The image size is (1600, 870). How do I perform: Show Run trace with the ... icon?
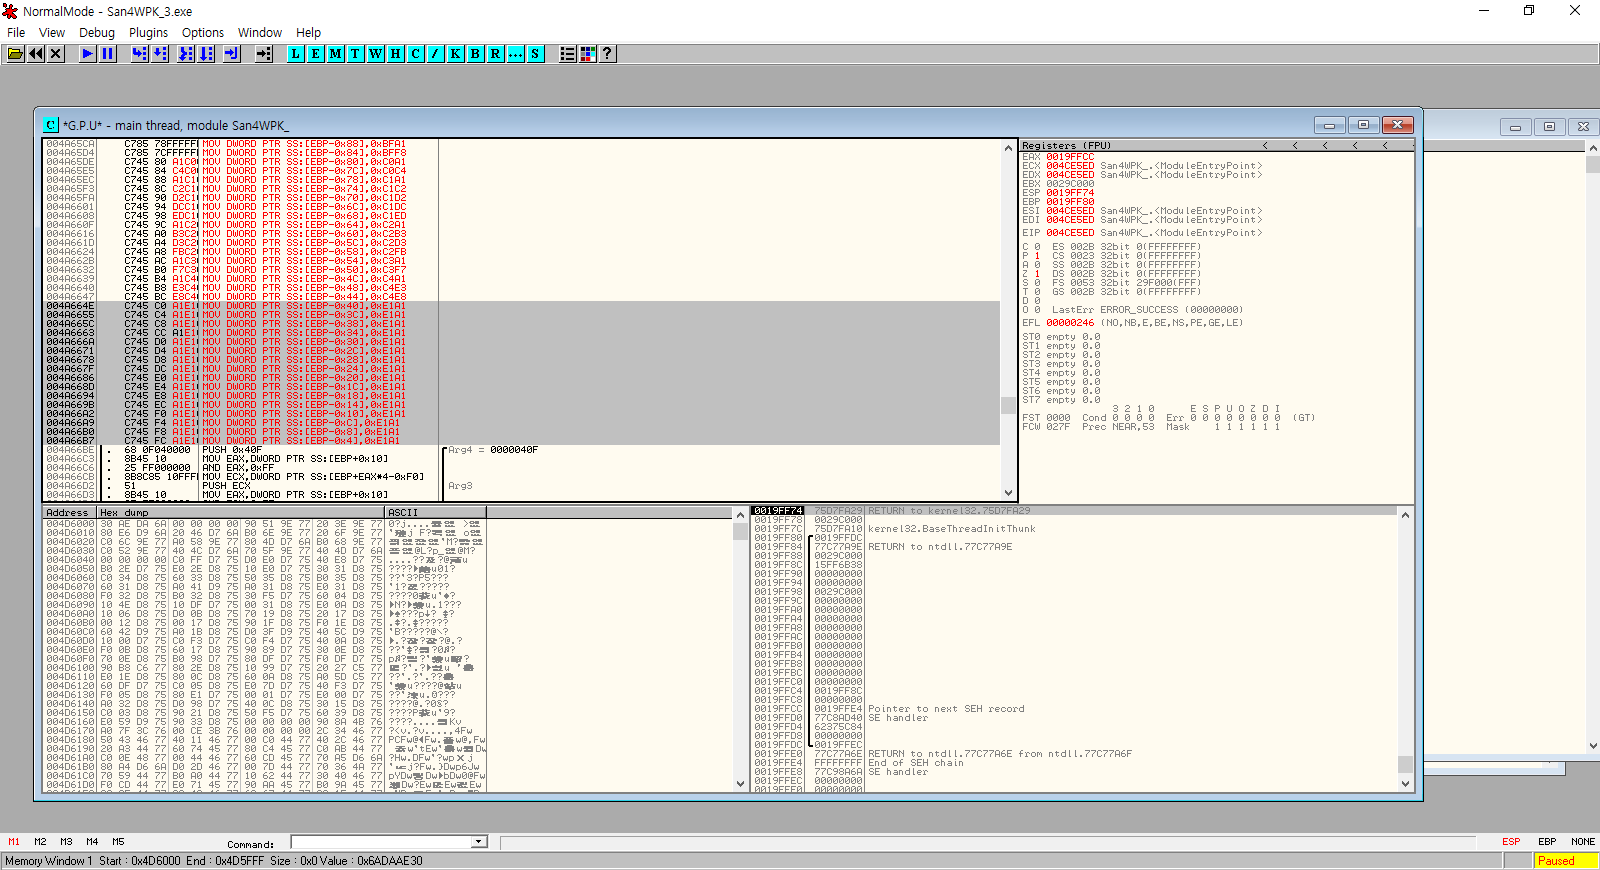click(516, 54)
